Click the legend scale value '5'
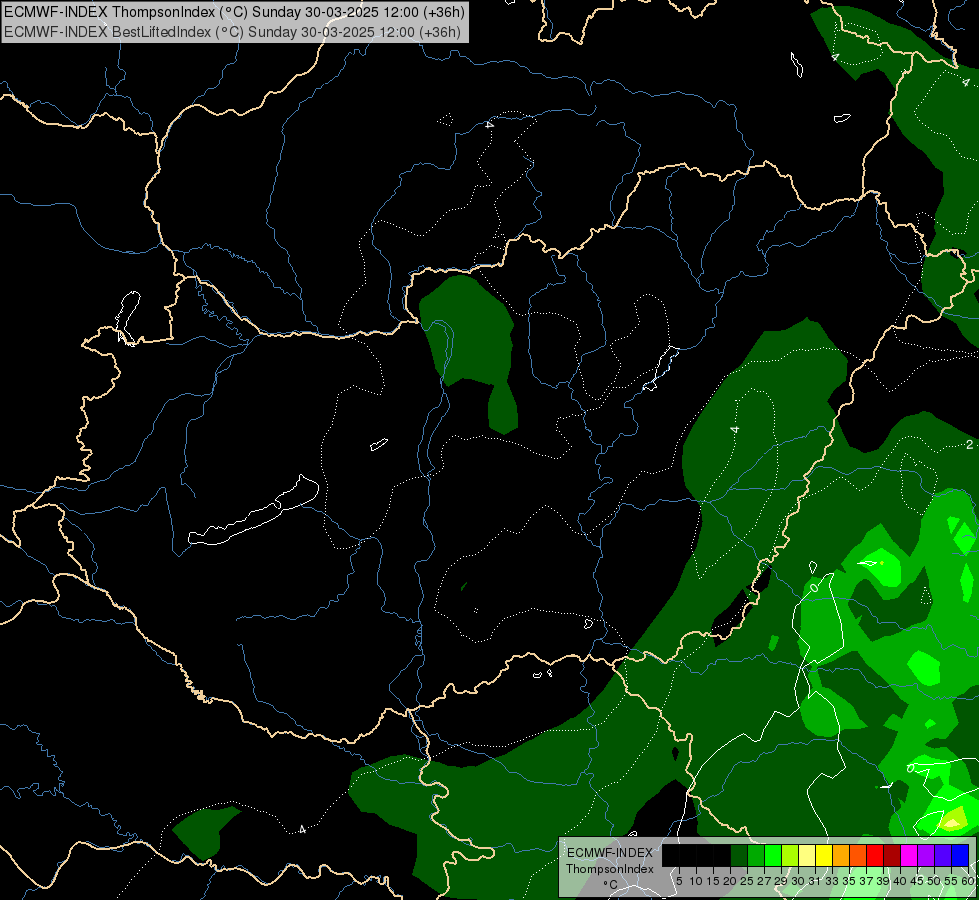Image resolution: width=979 pixels, height=900 pixels. point(679,881)
